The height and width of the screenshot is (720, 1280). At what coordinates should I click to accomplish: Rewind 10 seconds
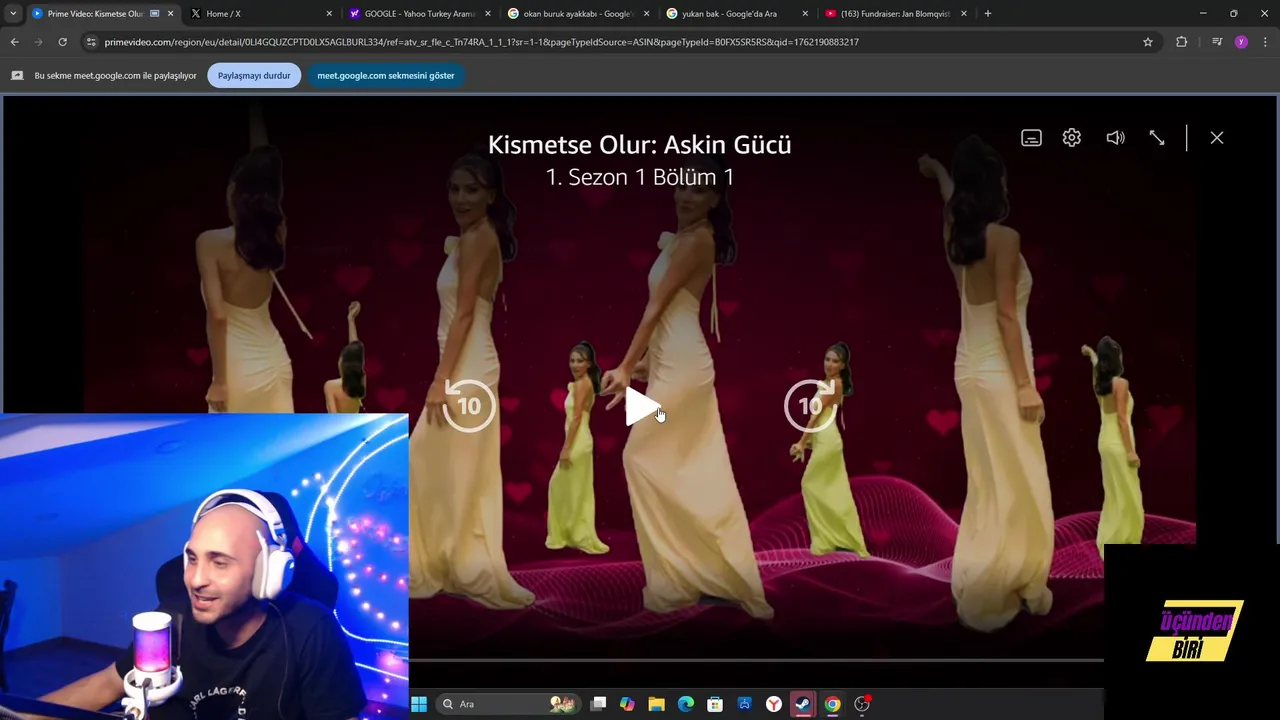point(469,405)
